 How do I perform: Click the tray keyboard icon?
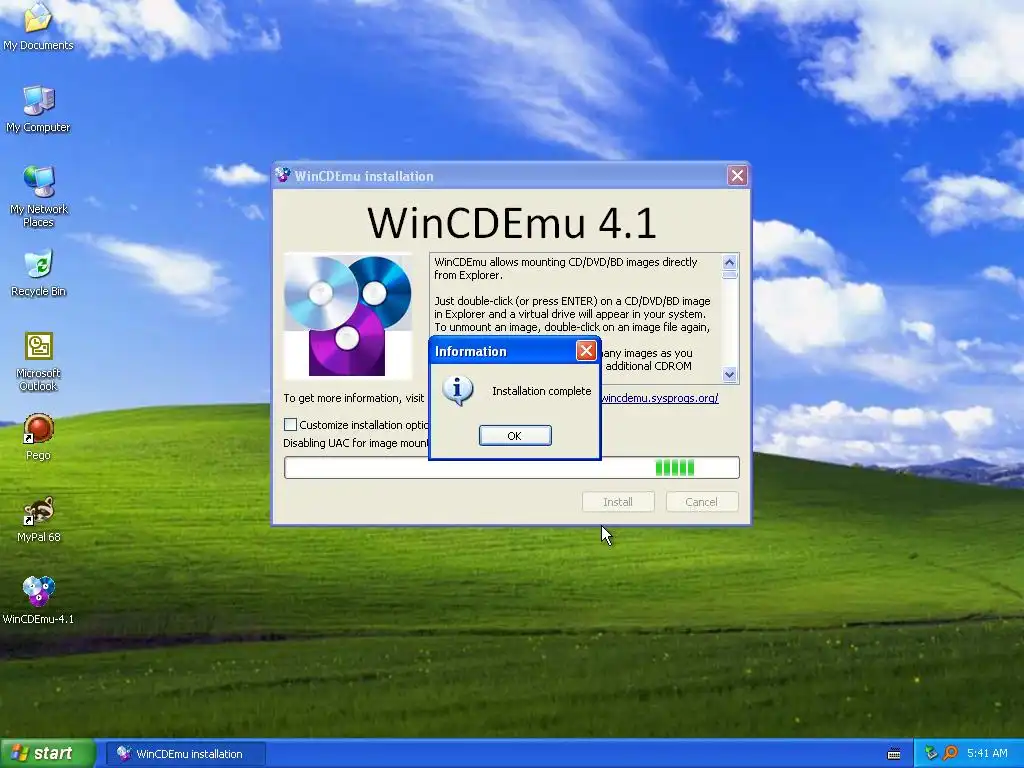click(x=893, y=754)
